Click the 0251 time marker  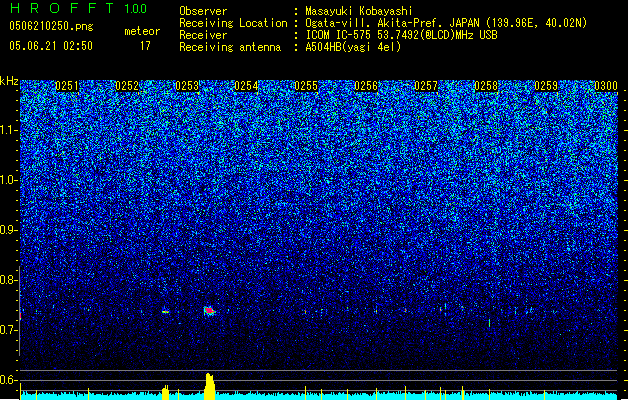[x=67, y=86]
